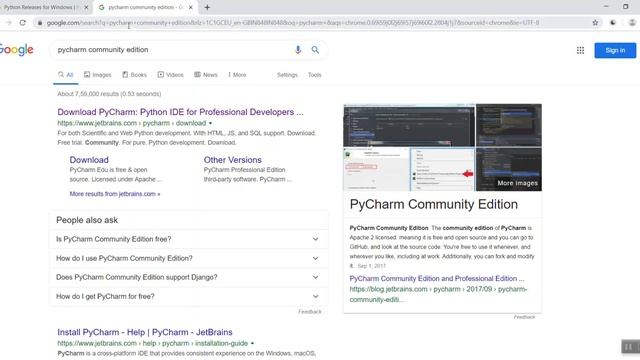Click the blue search magnifier icon
Screen dimensions: 640x360
point(315,50)
